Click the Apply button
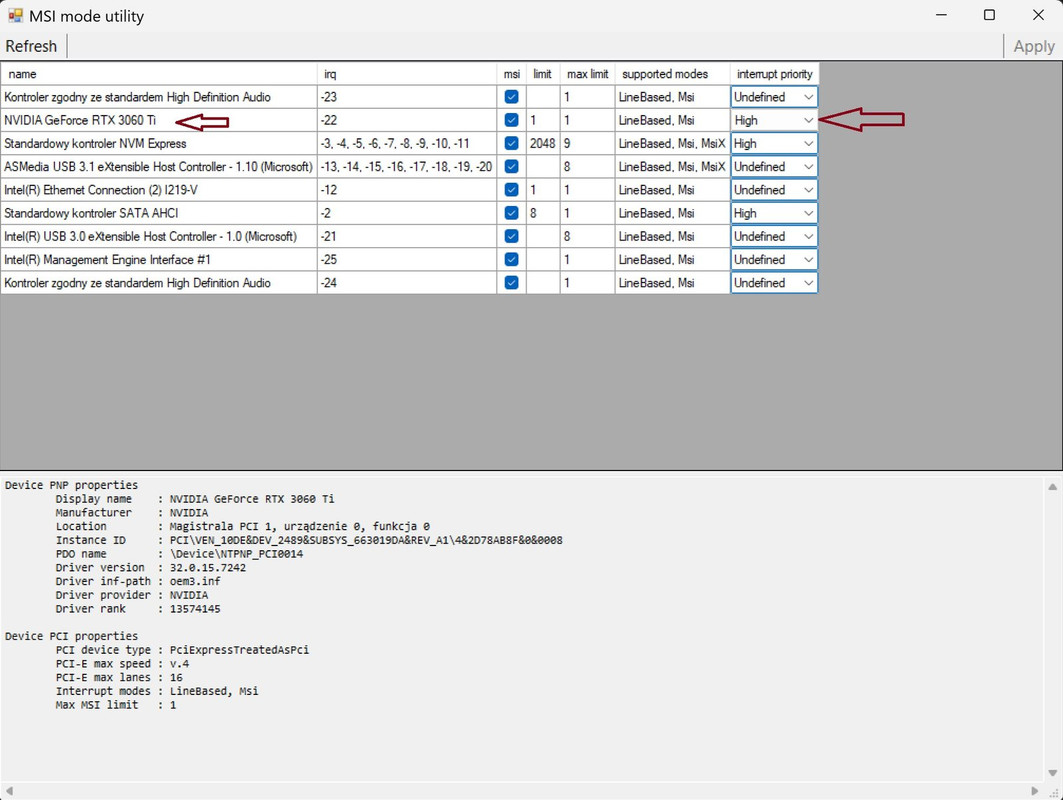 (x=1033, y=46)
